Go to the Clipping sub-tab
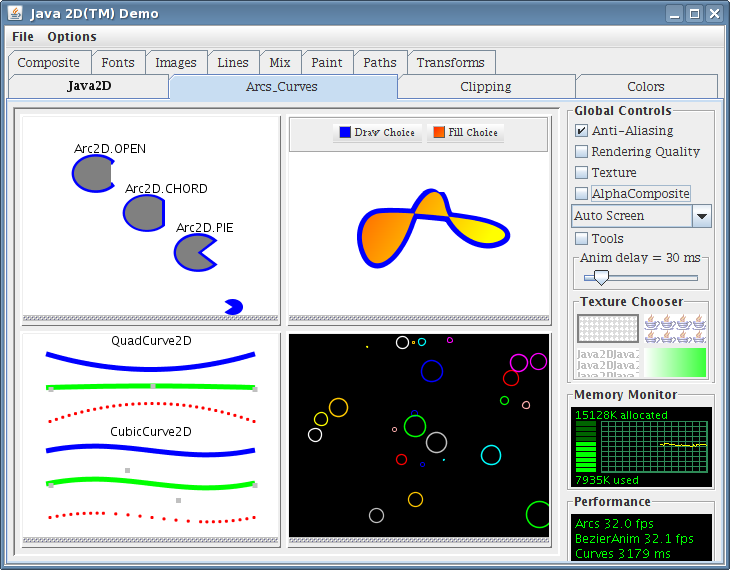The width and height of the screenshot is (730, 570). (485, 87)
